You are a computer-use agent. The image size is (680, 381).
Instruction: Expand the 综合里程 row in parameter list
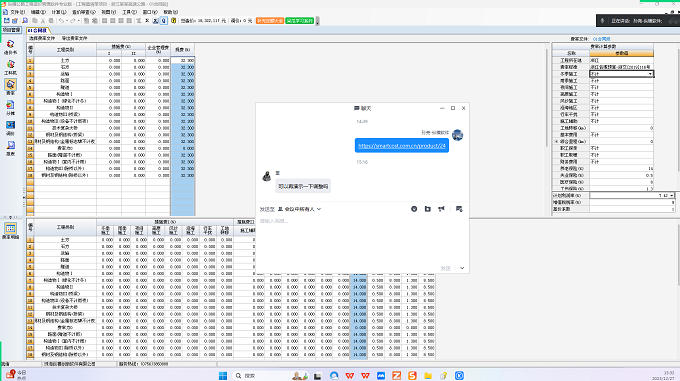[556, 142]
